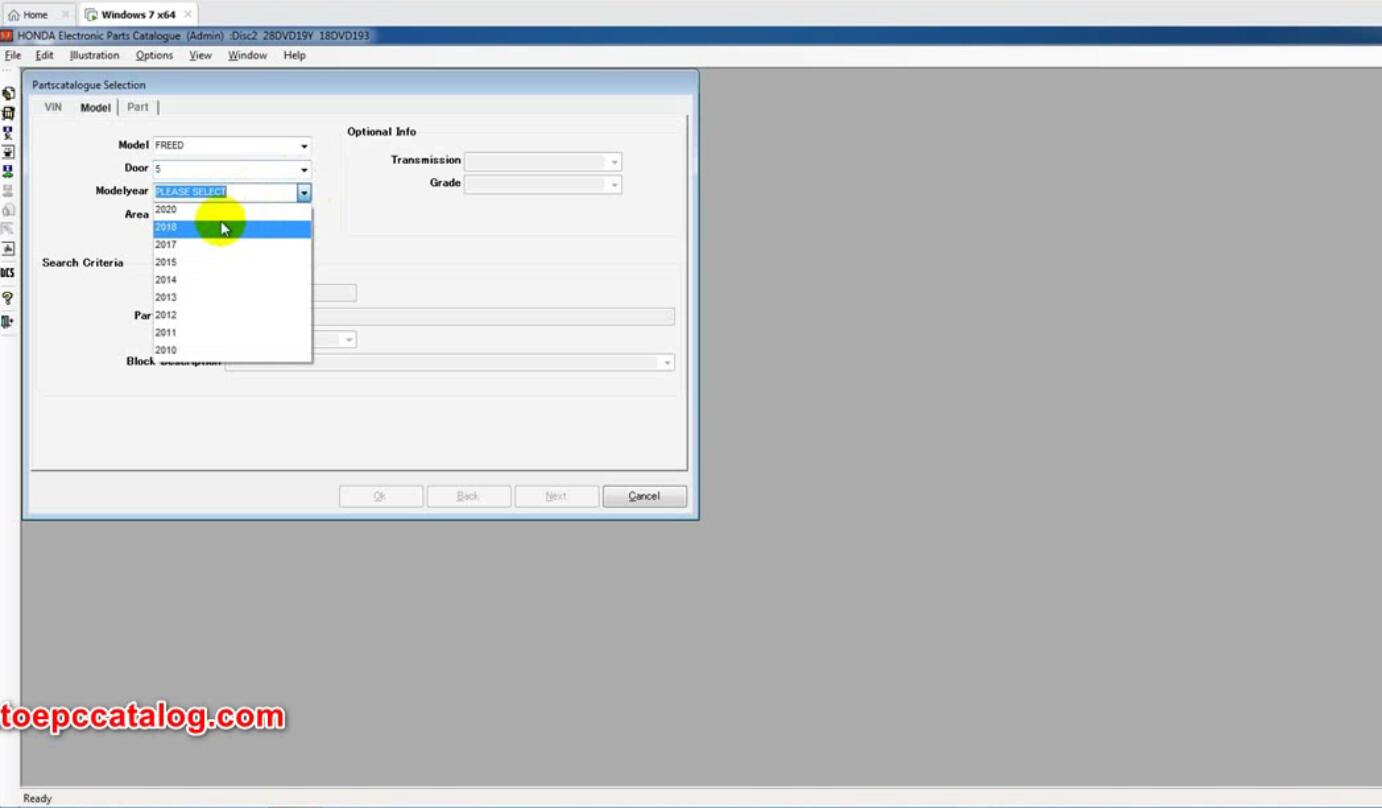
Task: Choose 2020 from the model year list
Action: [232, 210]
